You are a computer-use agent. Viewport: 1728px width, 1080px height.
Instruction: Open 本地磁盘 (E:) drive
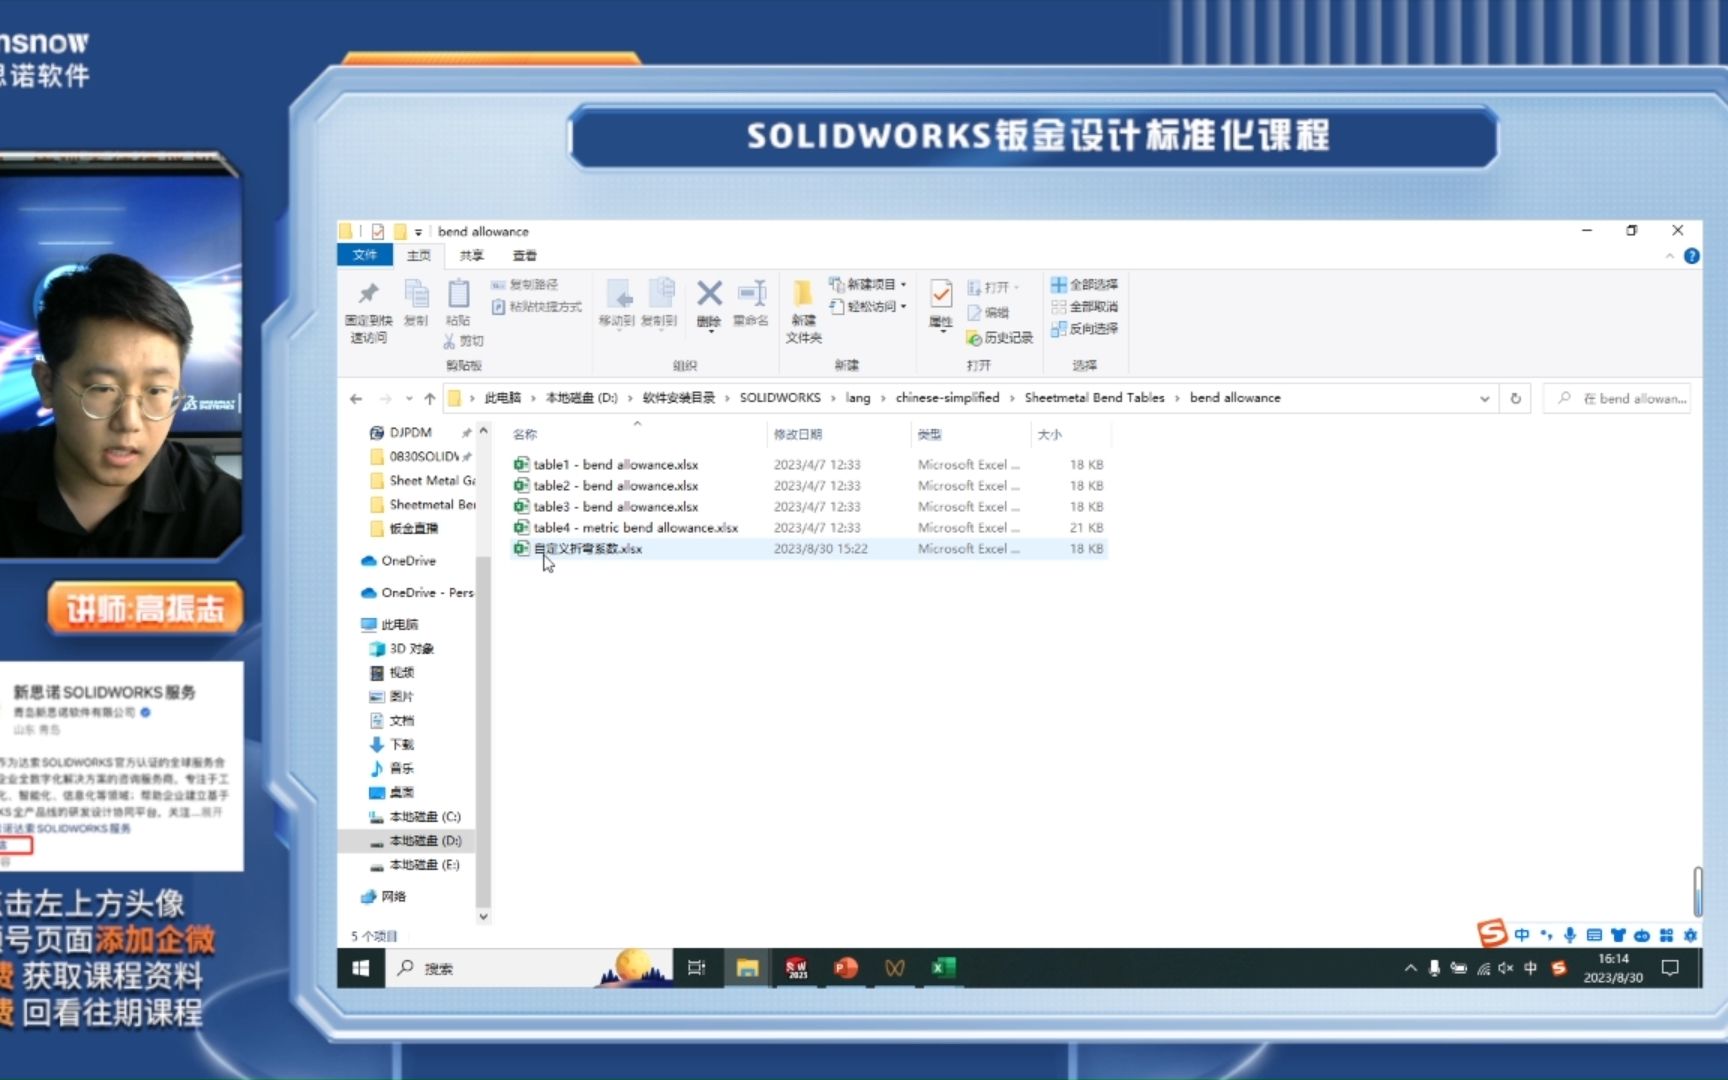414,865
